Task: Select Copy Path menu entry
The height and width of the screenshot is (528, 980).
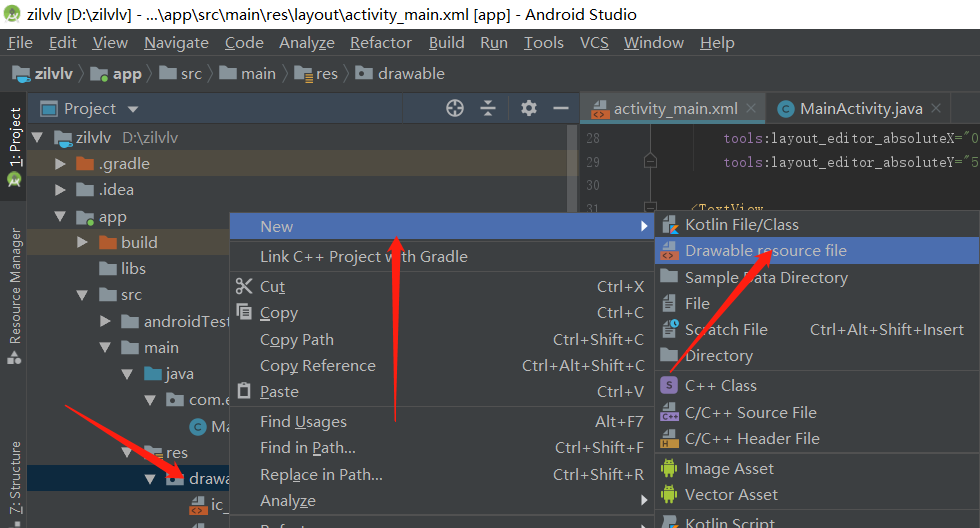Action: point(442,339)
